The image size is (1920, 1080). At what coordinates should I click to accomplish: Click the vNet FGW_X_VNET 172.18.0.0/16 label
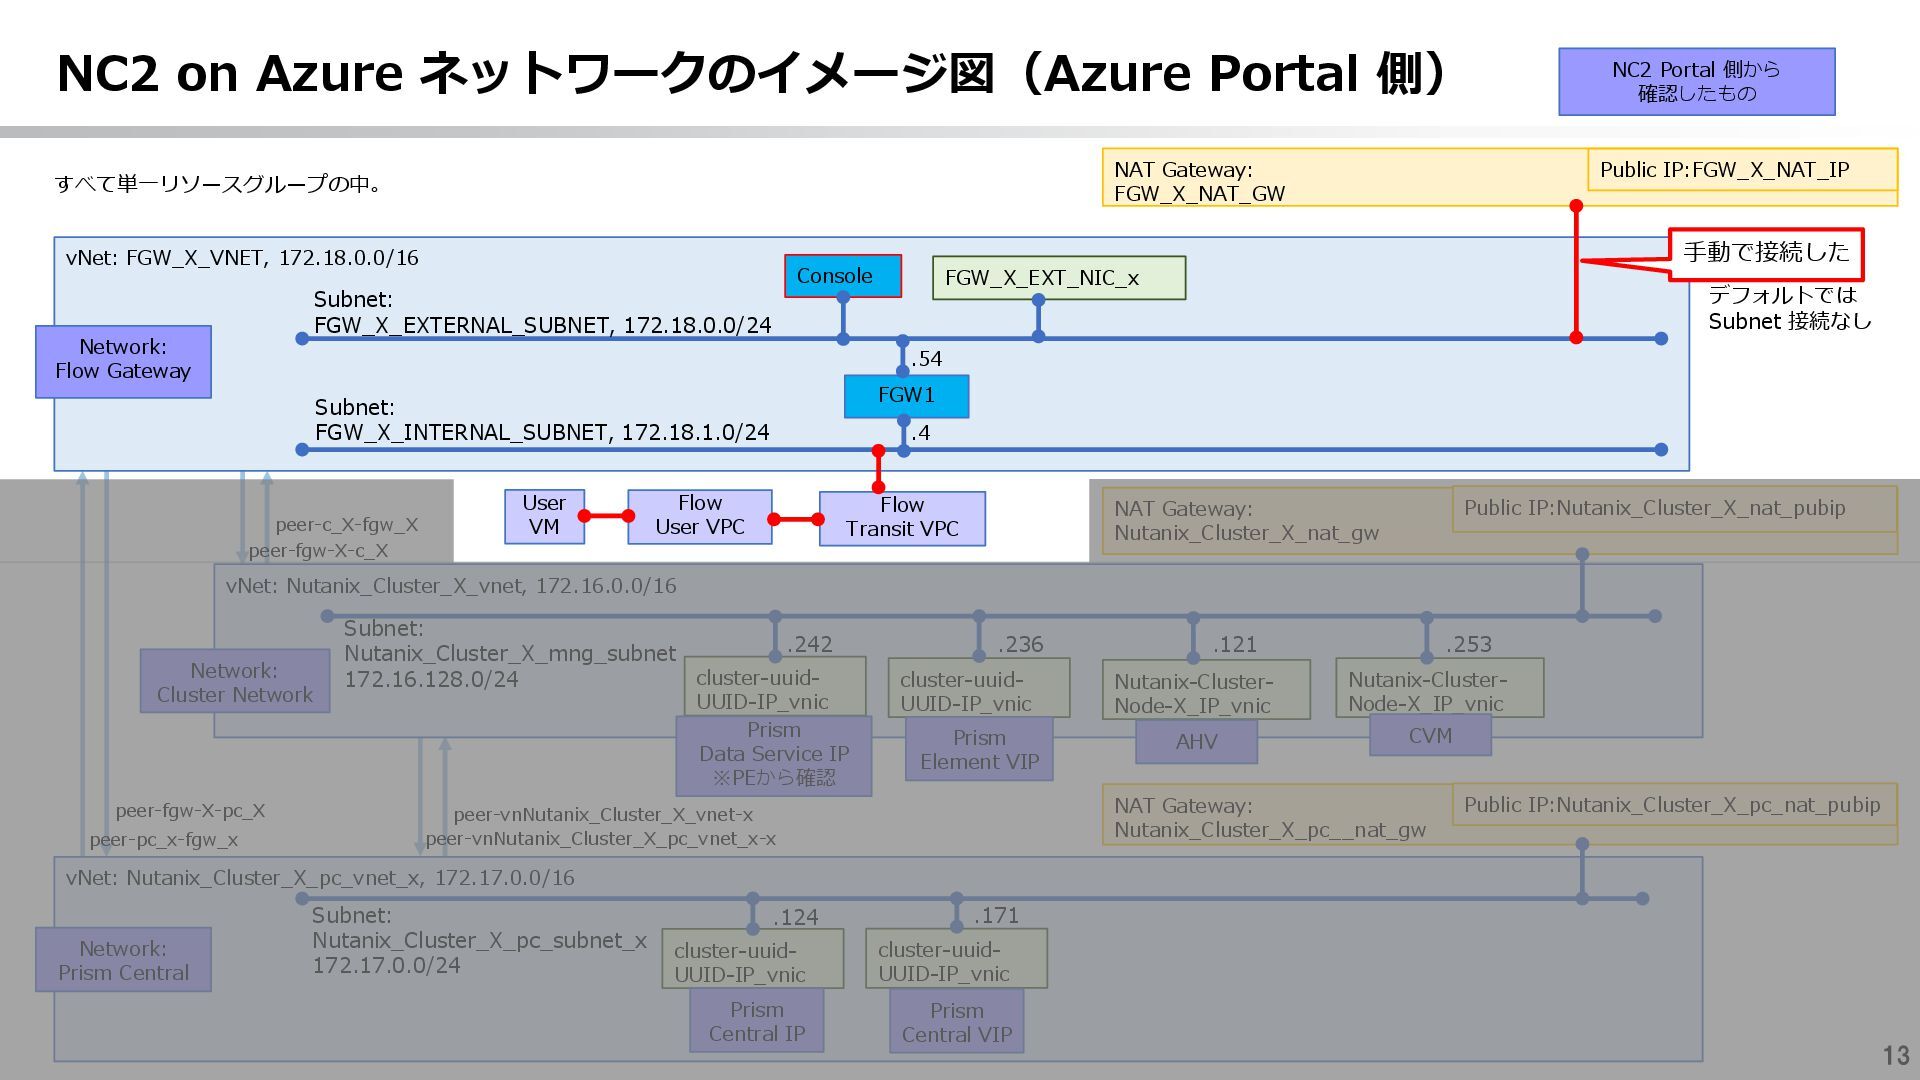click(x=242, y=258)
